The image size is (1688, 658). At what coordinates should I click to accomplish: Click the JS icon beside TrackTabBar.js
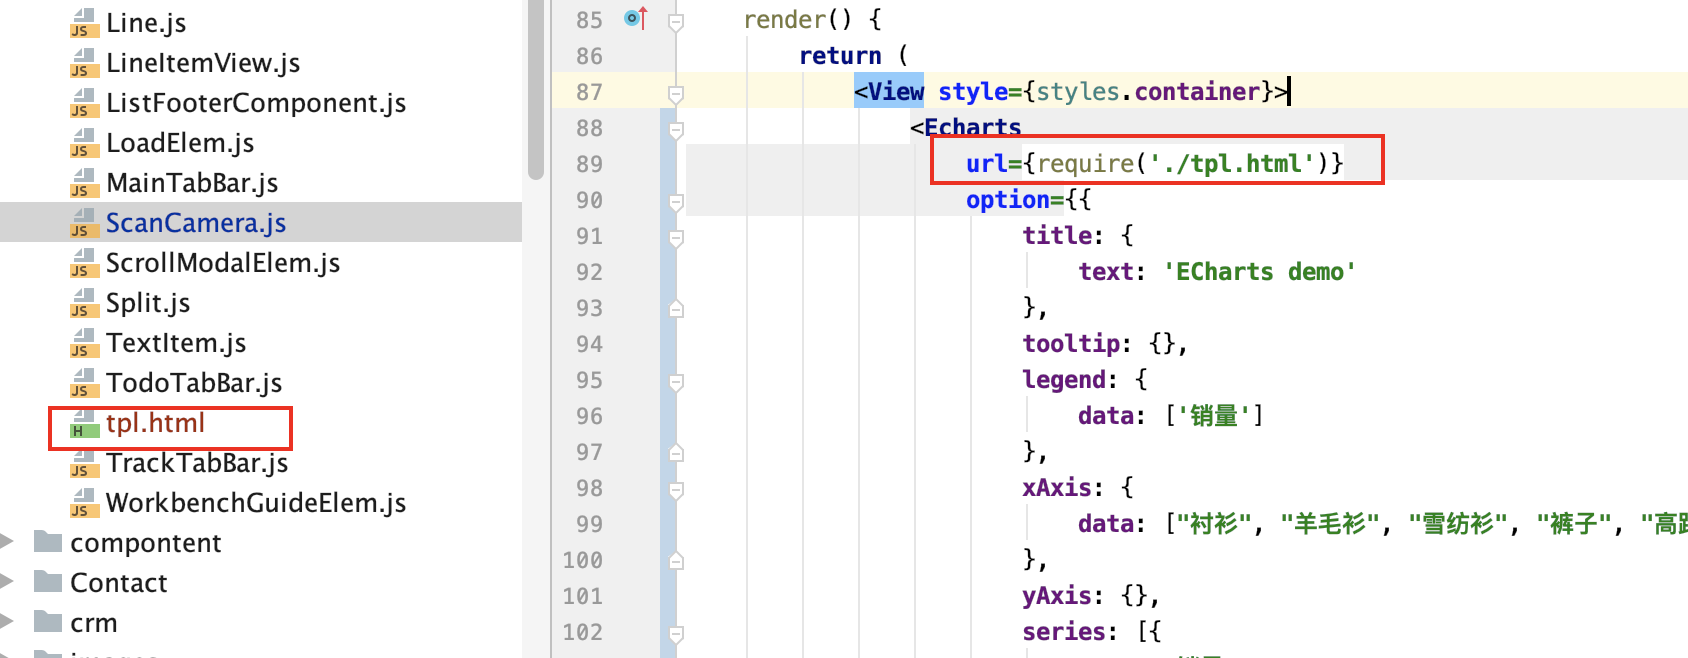[x=84, y=464]
